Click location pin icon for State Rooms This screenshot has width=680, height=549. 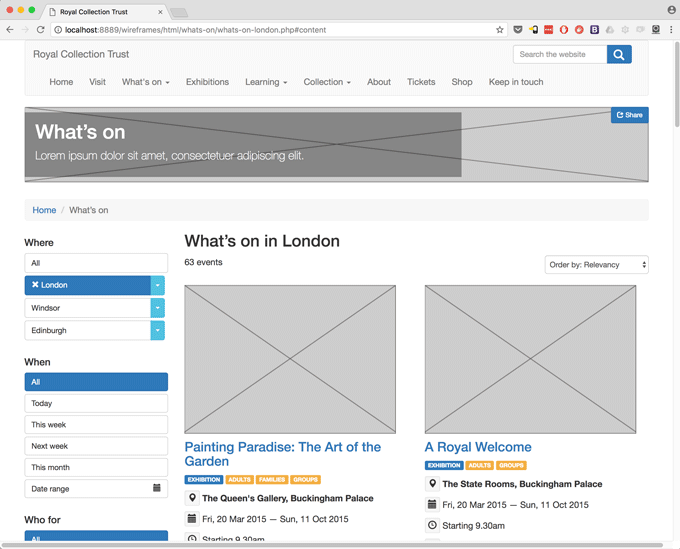click(x=432, y=484)
